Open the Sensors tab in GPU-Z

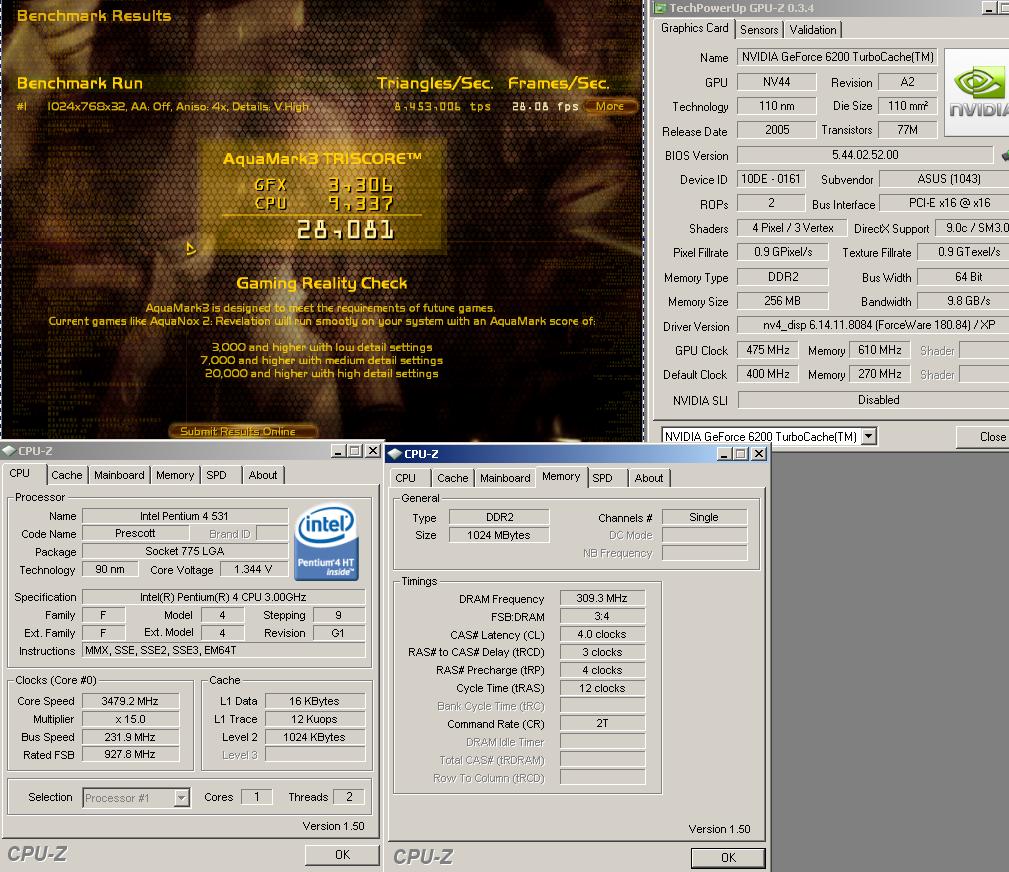[x=759, y=30]
